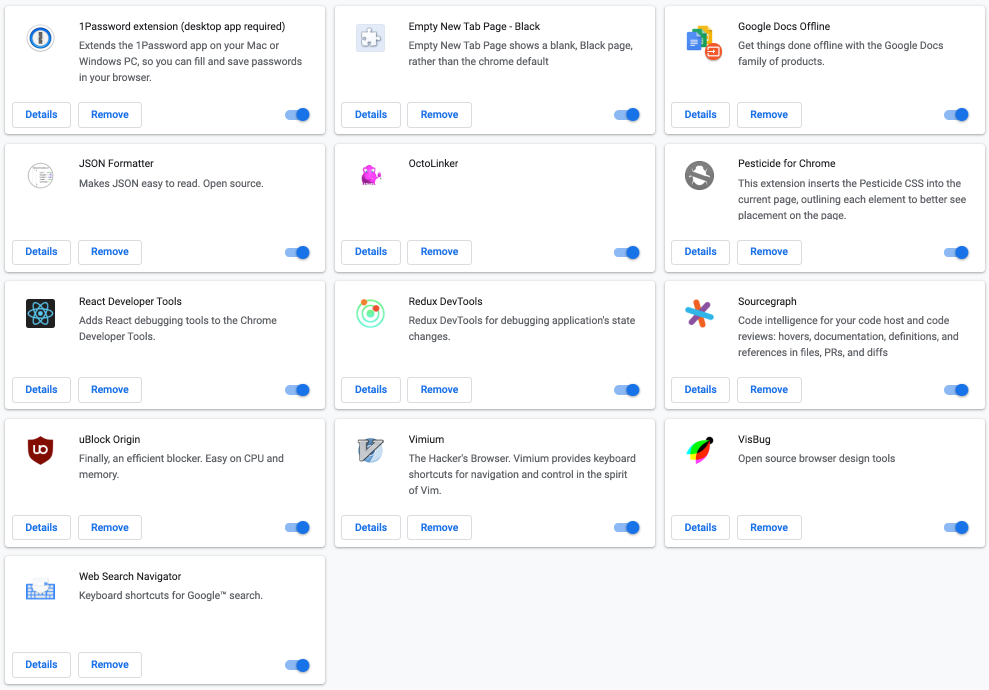Image resolution: width=989 pixels, height=690 pixels.
Task: Turn off the JSON Formatter toggle
Action: [297, 252]
